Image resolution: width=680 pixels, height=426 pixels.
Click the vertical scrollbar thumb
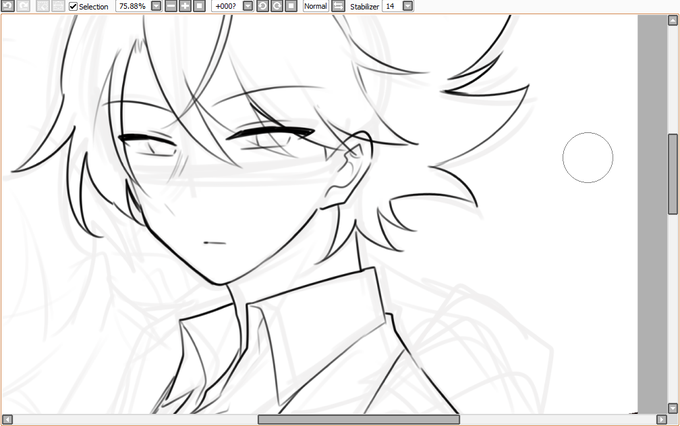tap(673, 174)
